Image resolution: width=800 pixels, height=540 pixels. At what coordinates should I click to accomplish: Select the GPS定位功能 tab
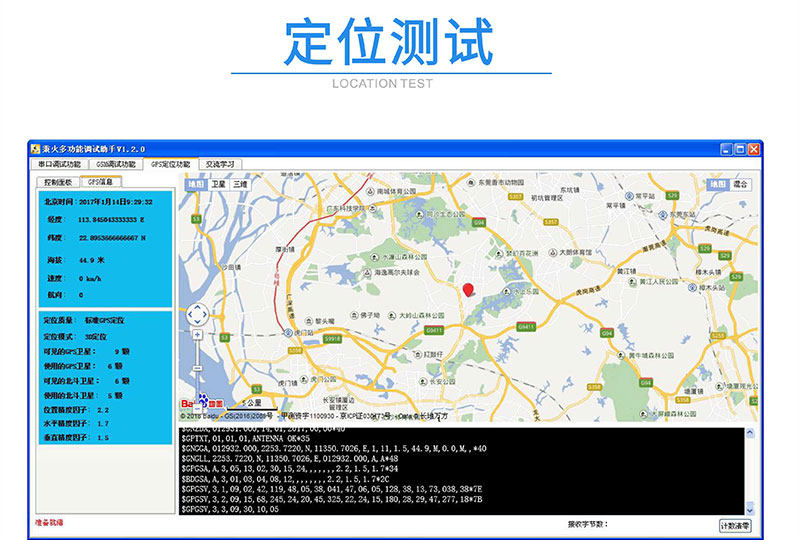170,164
